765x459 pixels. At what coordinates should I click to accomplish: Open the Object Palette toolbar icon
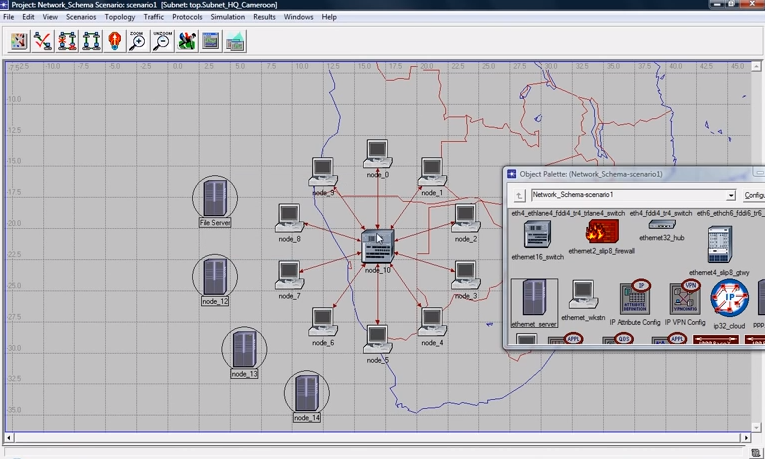pos(19,40)
